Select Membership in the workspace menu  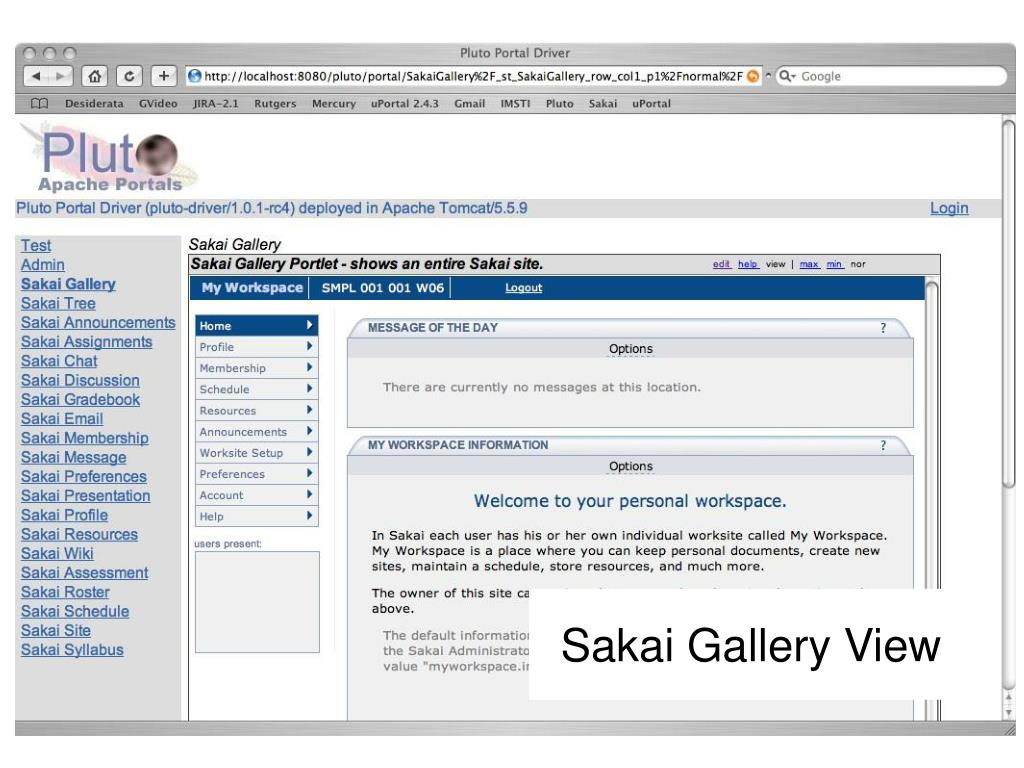point(257,368)
